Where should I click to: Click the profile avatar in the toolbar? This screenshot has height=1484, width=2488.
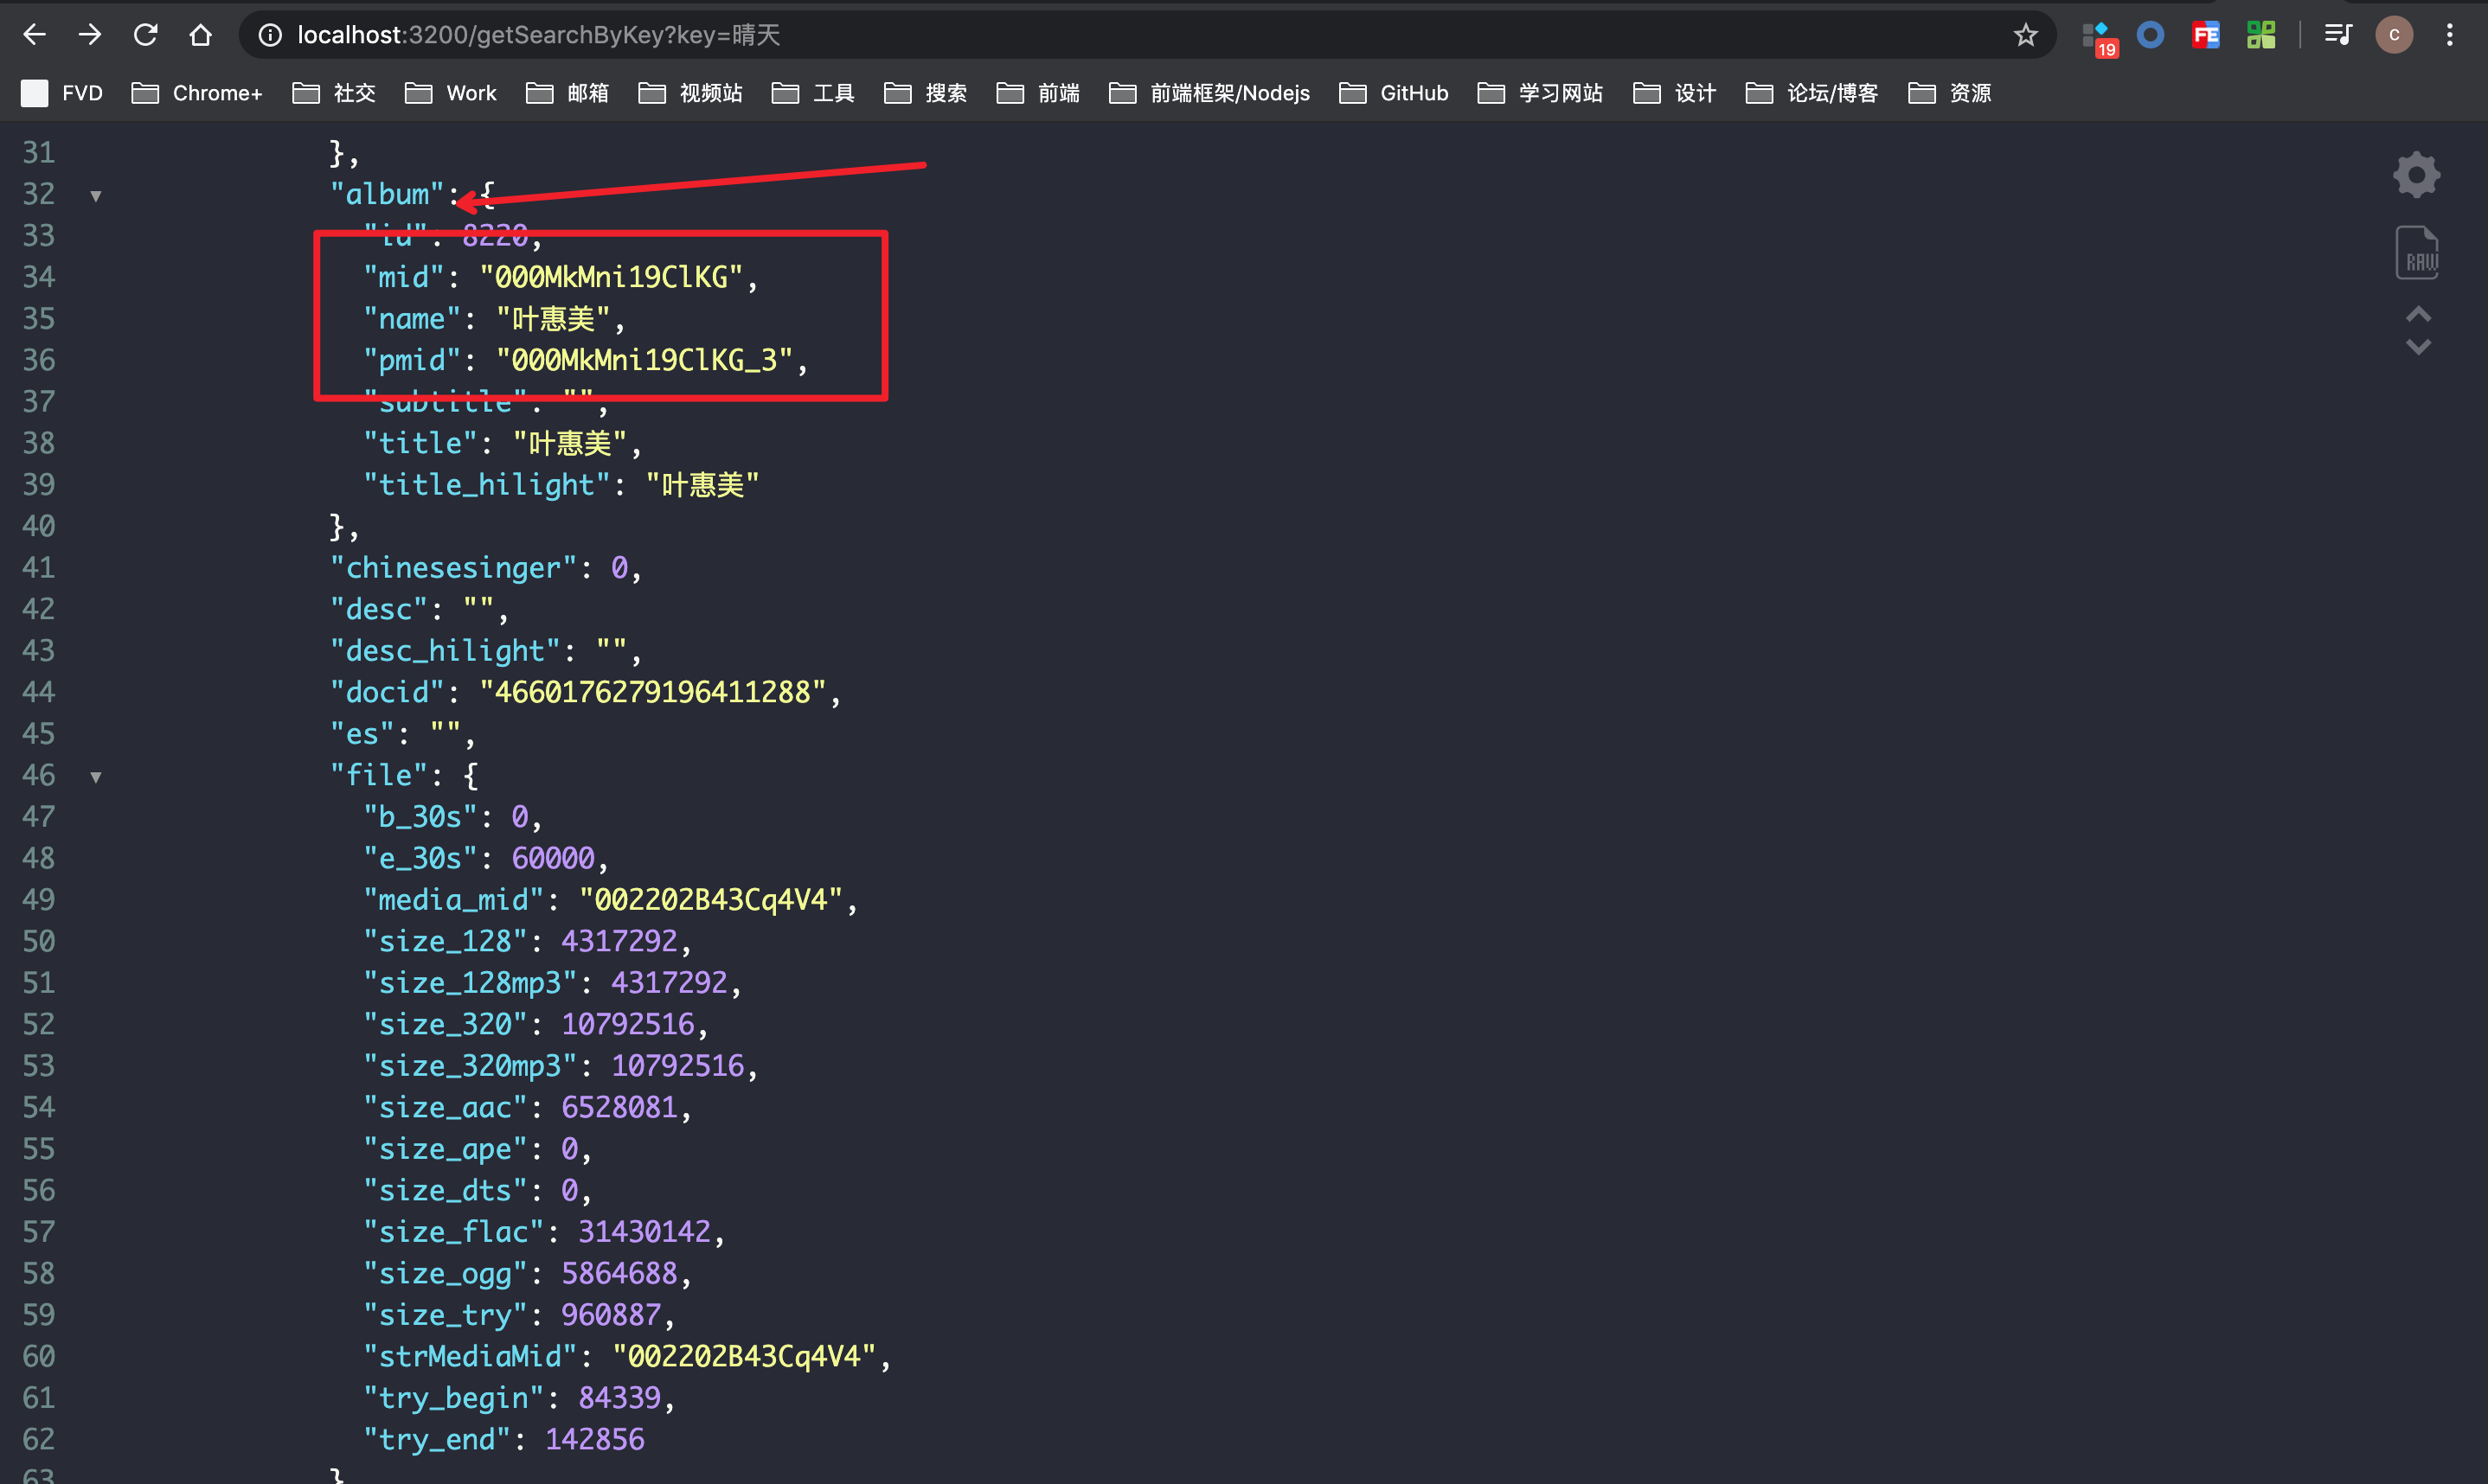tap(2393, 36)
